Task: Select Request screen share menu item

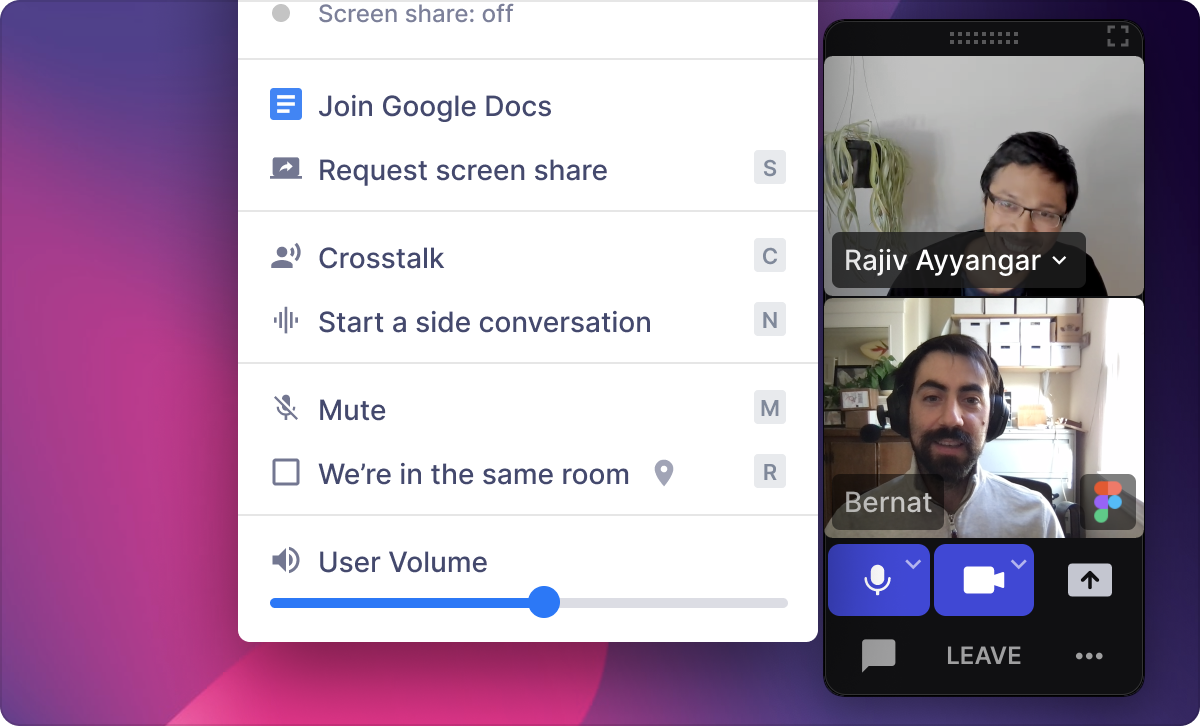Action: (528, 170)
